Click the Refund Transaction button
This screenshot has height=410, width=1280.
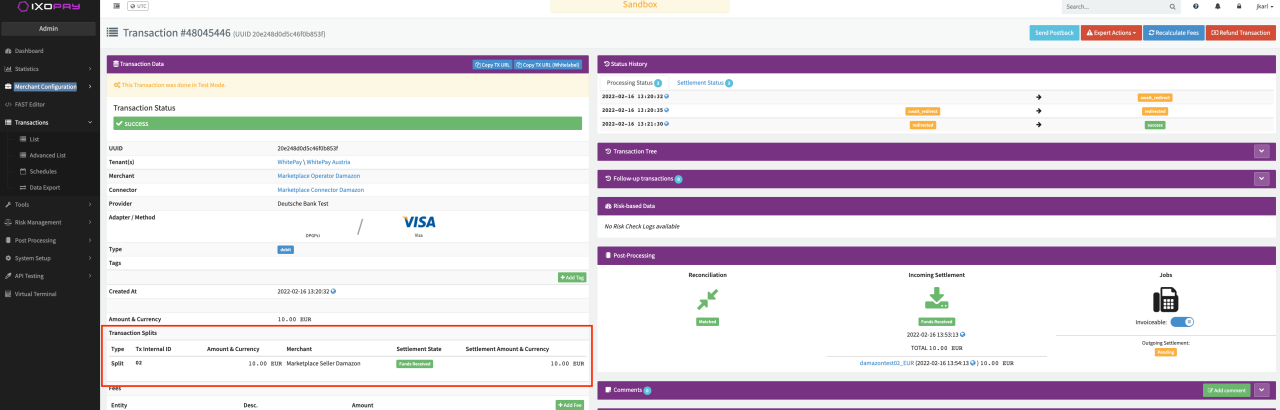tap(1240, 33)
